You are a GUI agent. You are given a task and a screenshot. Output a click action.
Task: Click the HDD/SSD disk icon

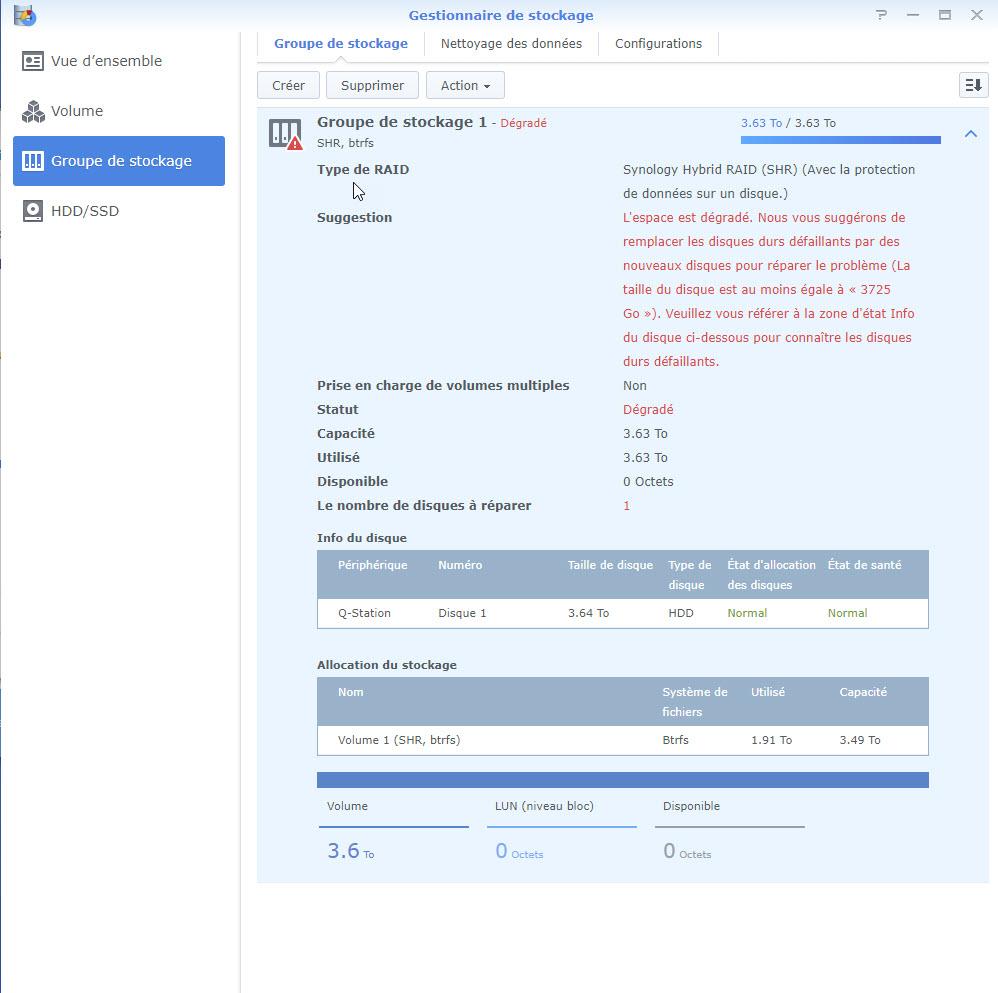coord(32,211)
